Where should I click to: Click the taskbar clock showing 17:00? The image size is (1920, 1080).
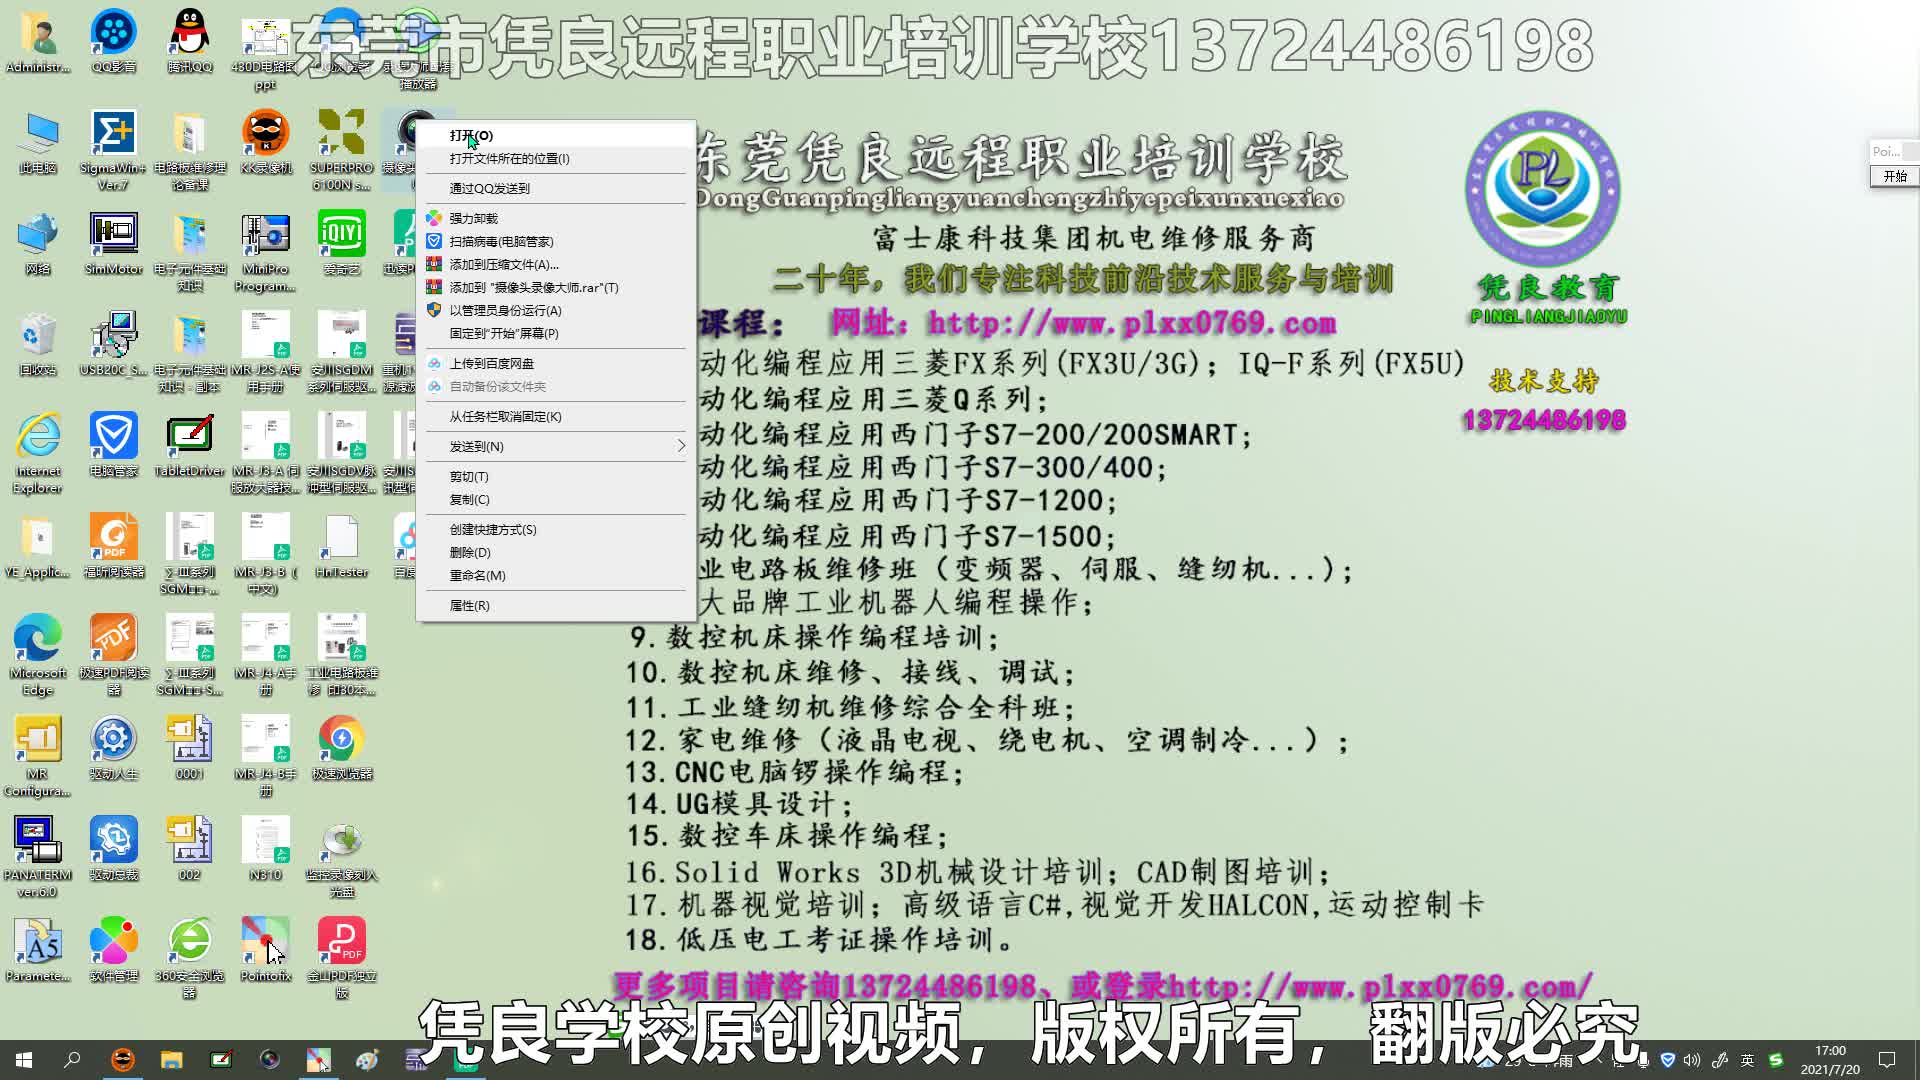tap(1830, 1060)
